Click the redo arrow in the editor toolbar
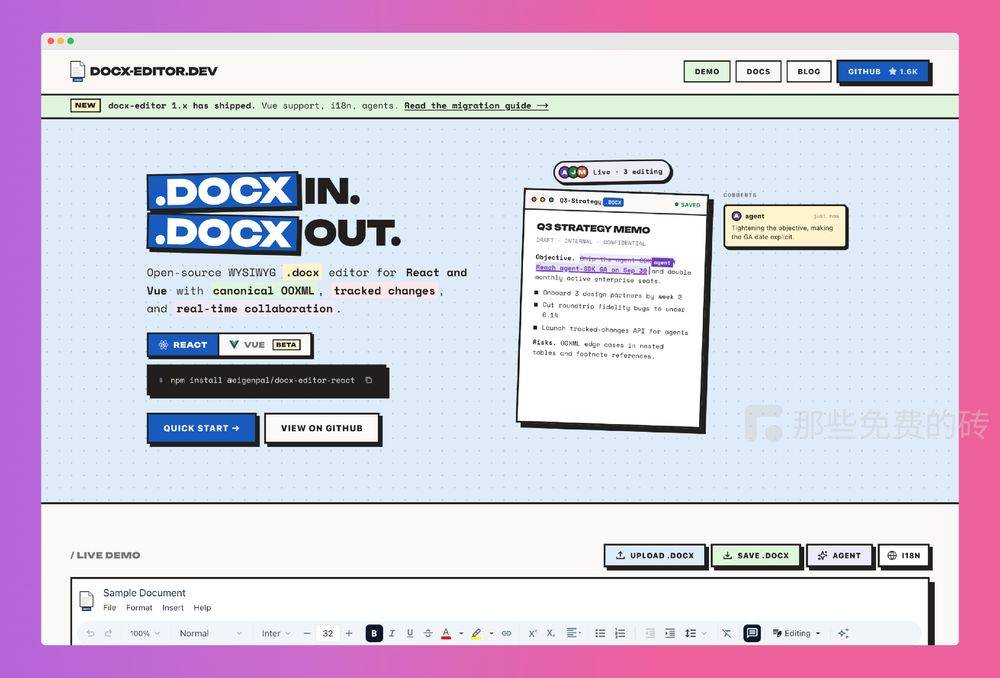The width and height of the screenshot is (1000, 678). tap(108, 633)
